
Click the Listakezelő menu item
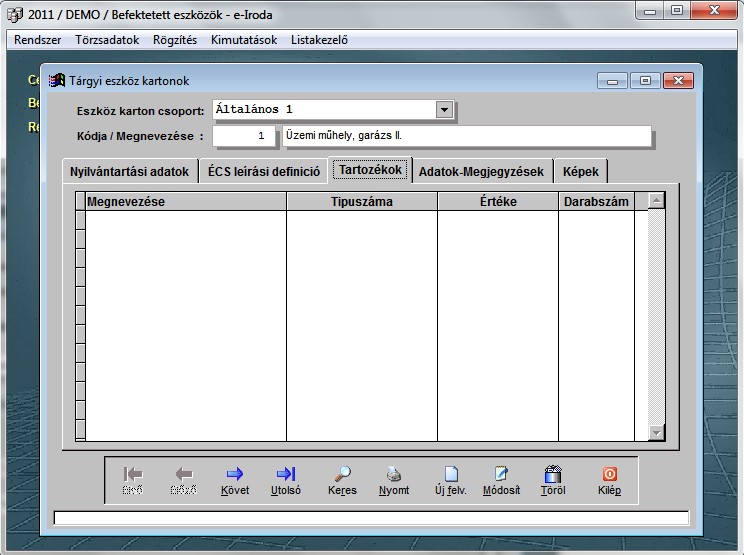pos(319,40)
